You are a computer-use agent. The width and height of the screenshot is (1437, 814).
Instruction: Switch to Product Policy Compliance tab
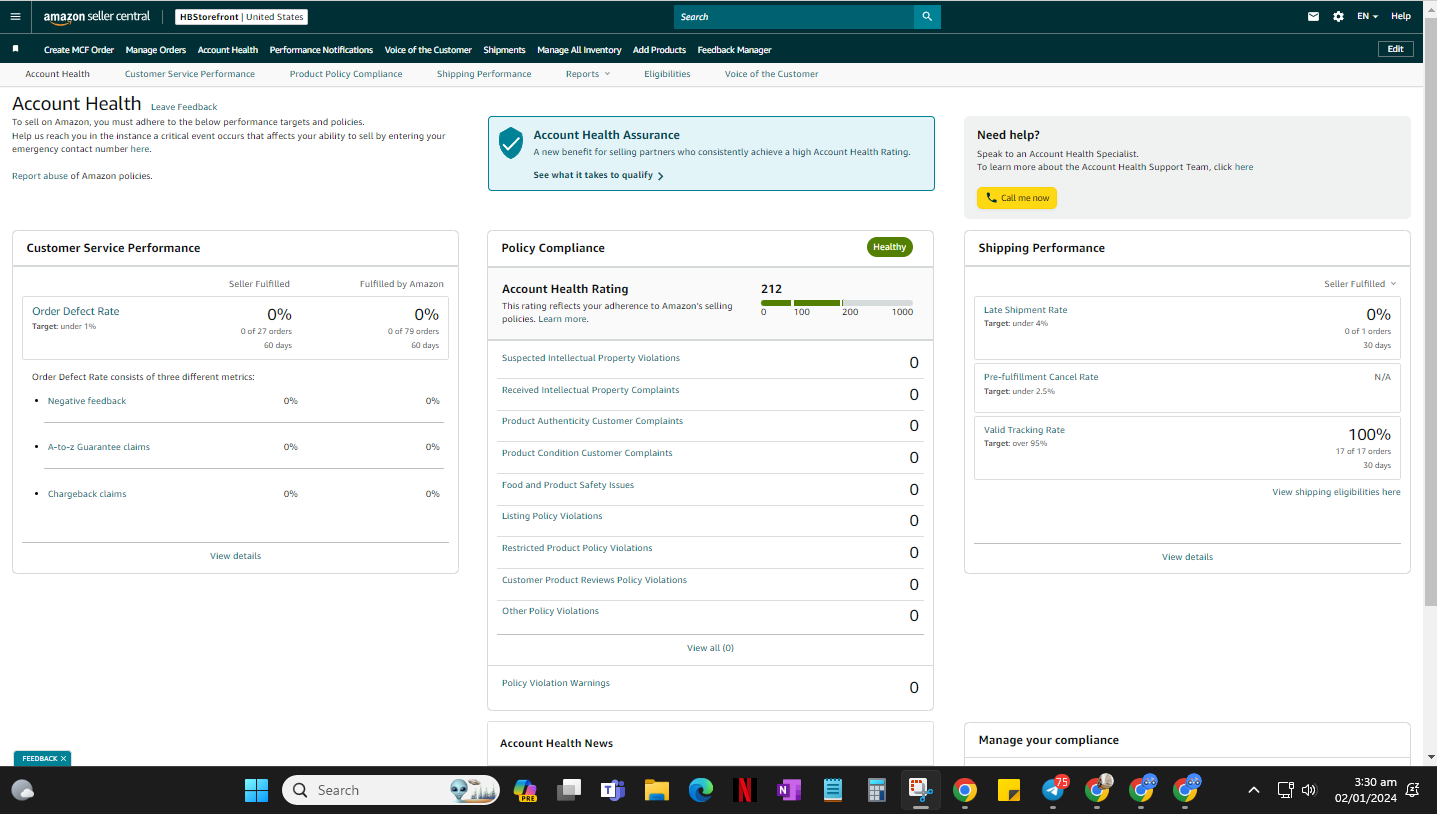point(346,74)
